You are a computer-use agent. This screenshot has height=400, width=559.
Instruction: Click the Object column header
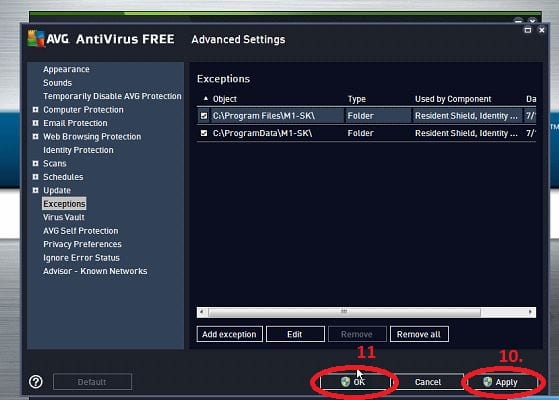pyautogui.click(x=225, y=99)
